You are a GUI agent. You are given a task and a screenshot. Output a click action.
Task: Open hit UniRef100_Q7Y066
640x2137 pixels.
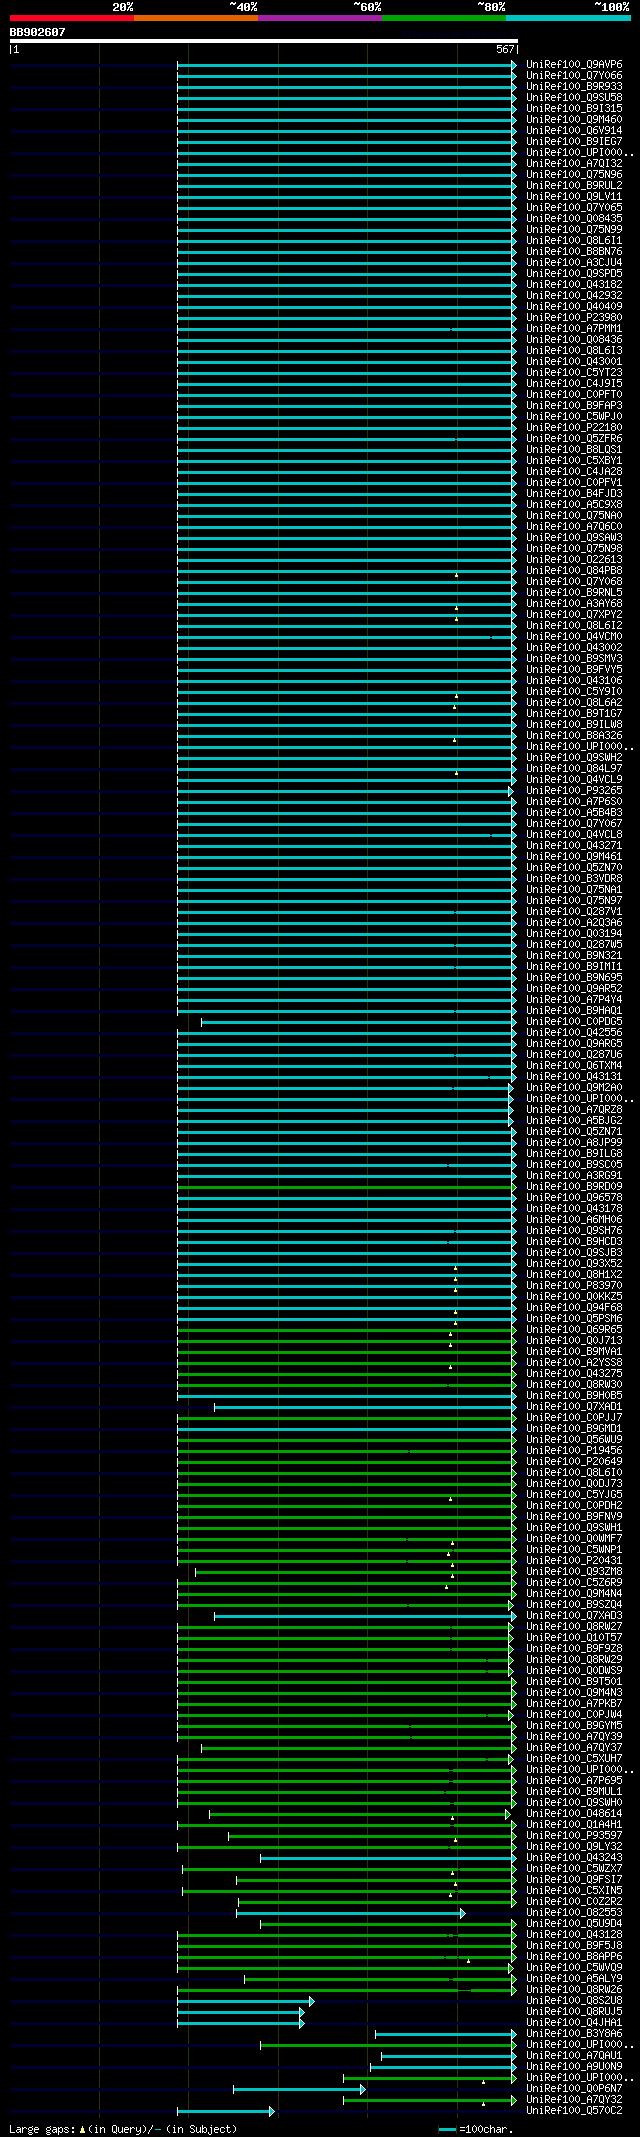click(x=574, y=75)
